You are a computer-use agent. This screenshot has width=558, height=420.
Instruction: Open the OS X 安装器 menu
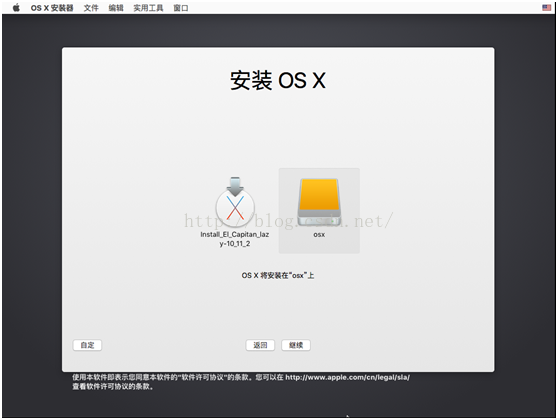point(52,8)
